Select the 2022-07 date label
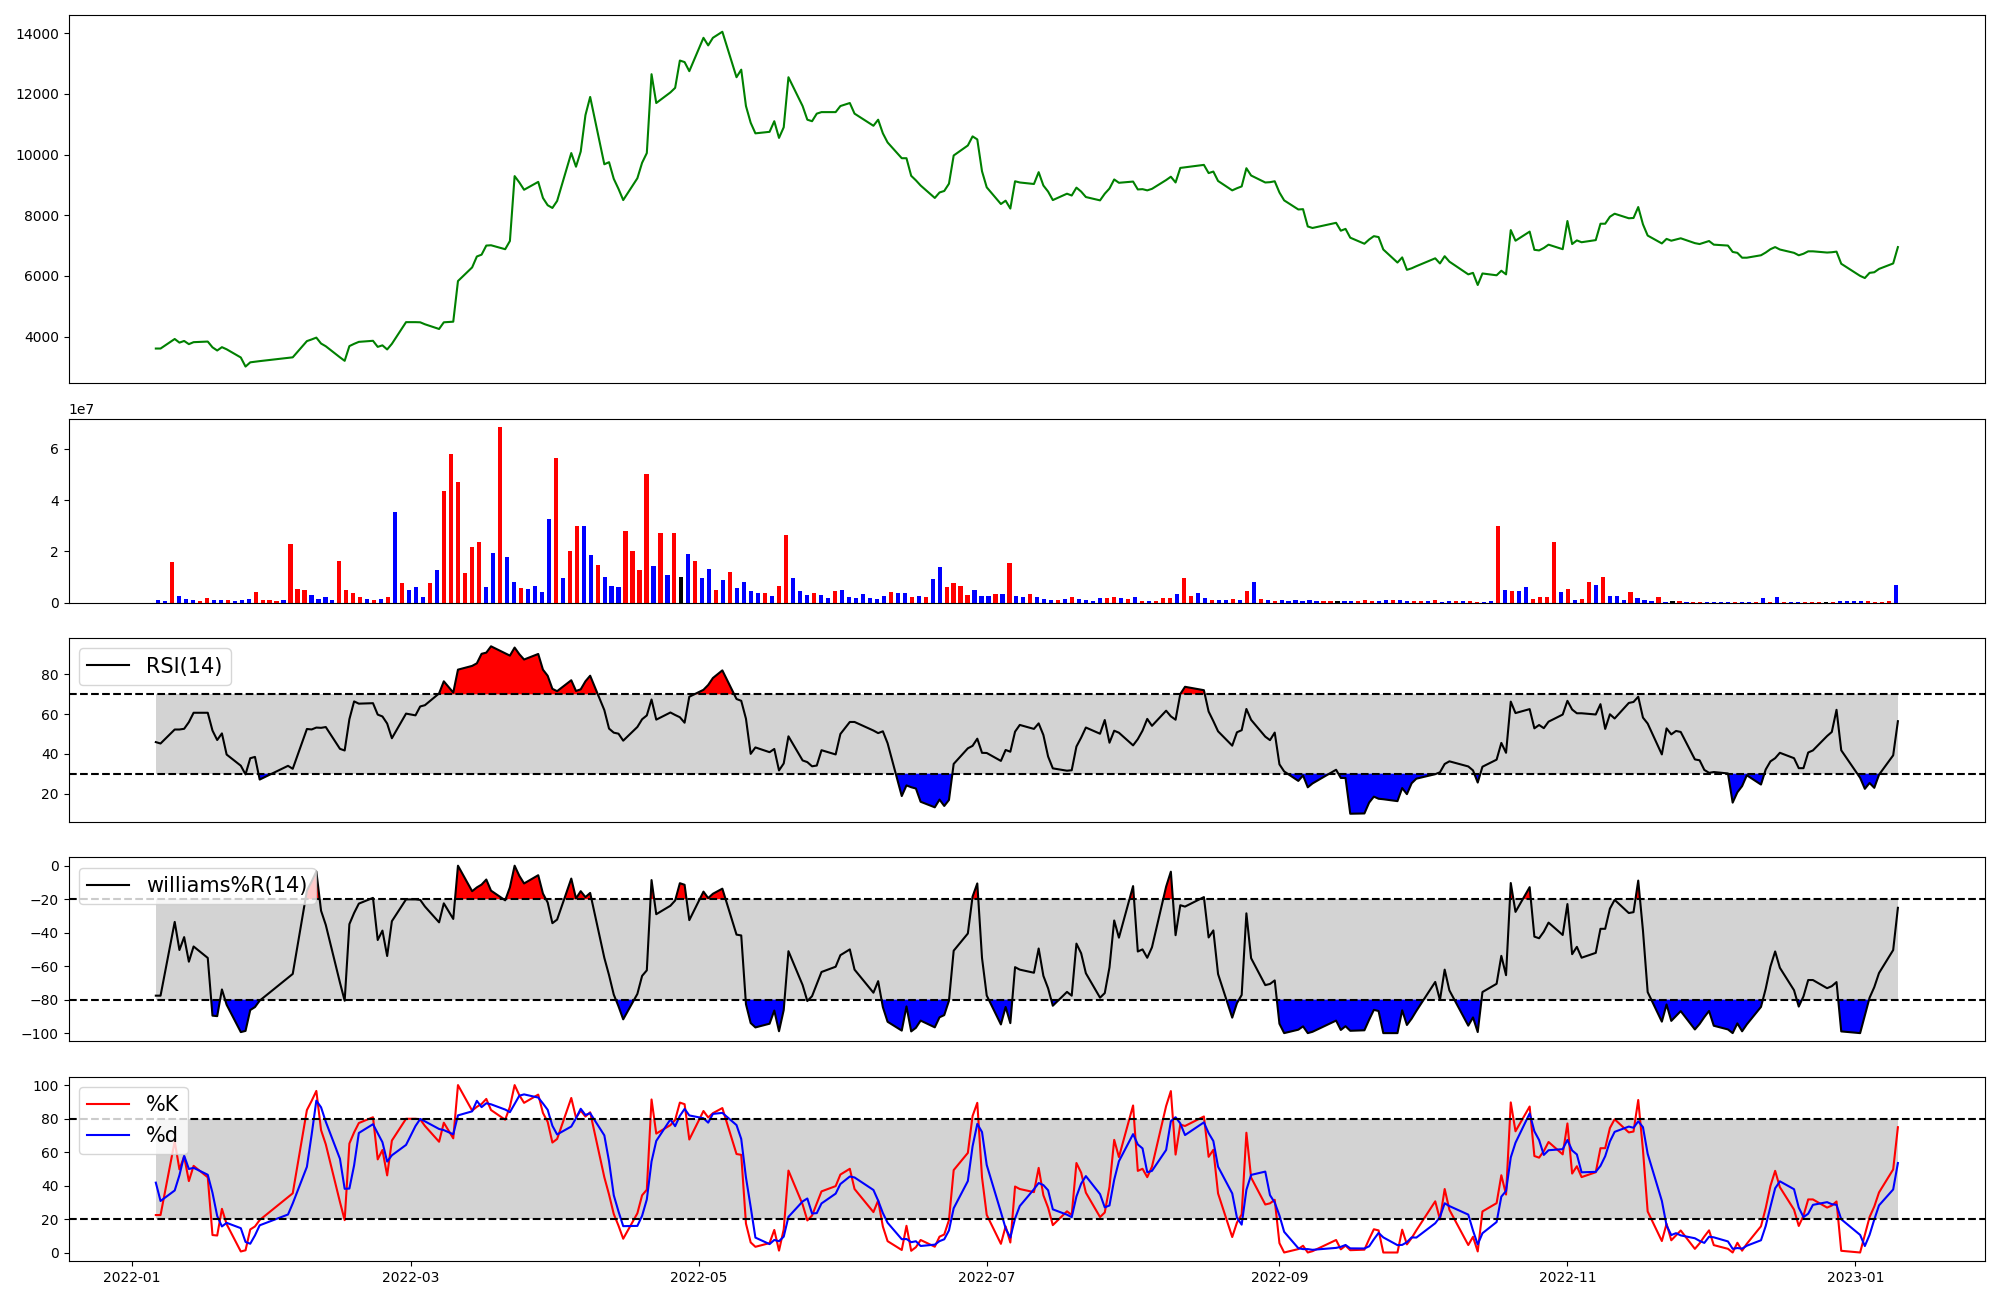The image size is (2000, 1300). click(987, 1277)
